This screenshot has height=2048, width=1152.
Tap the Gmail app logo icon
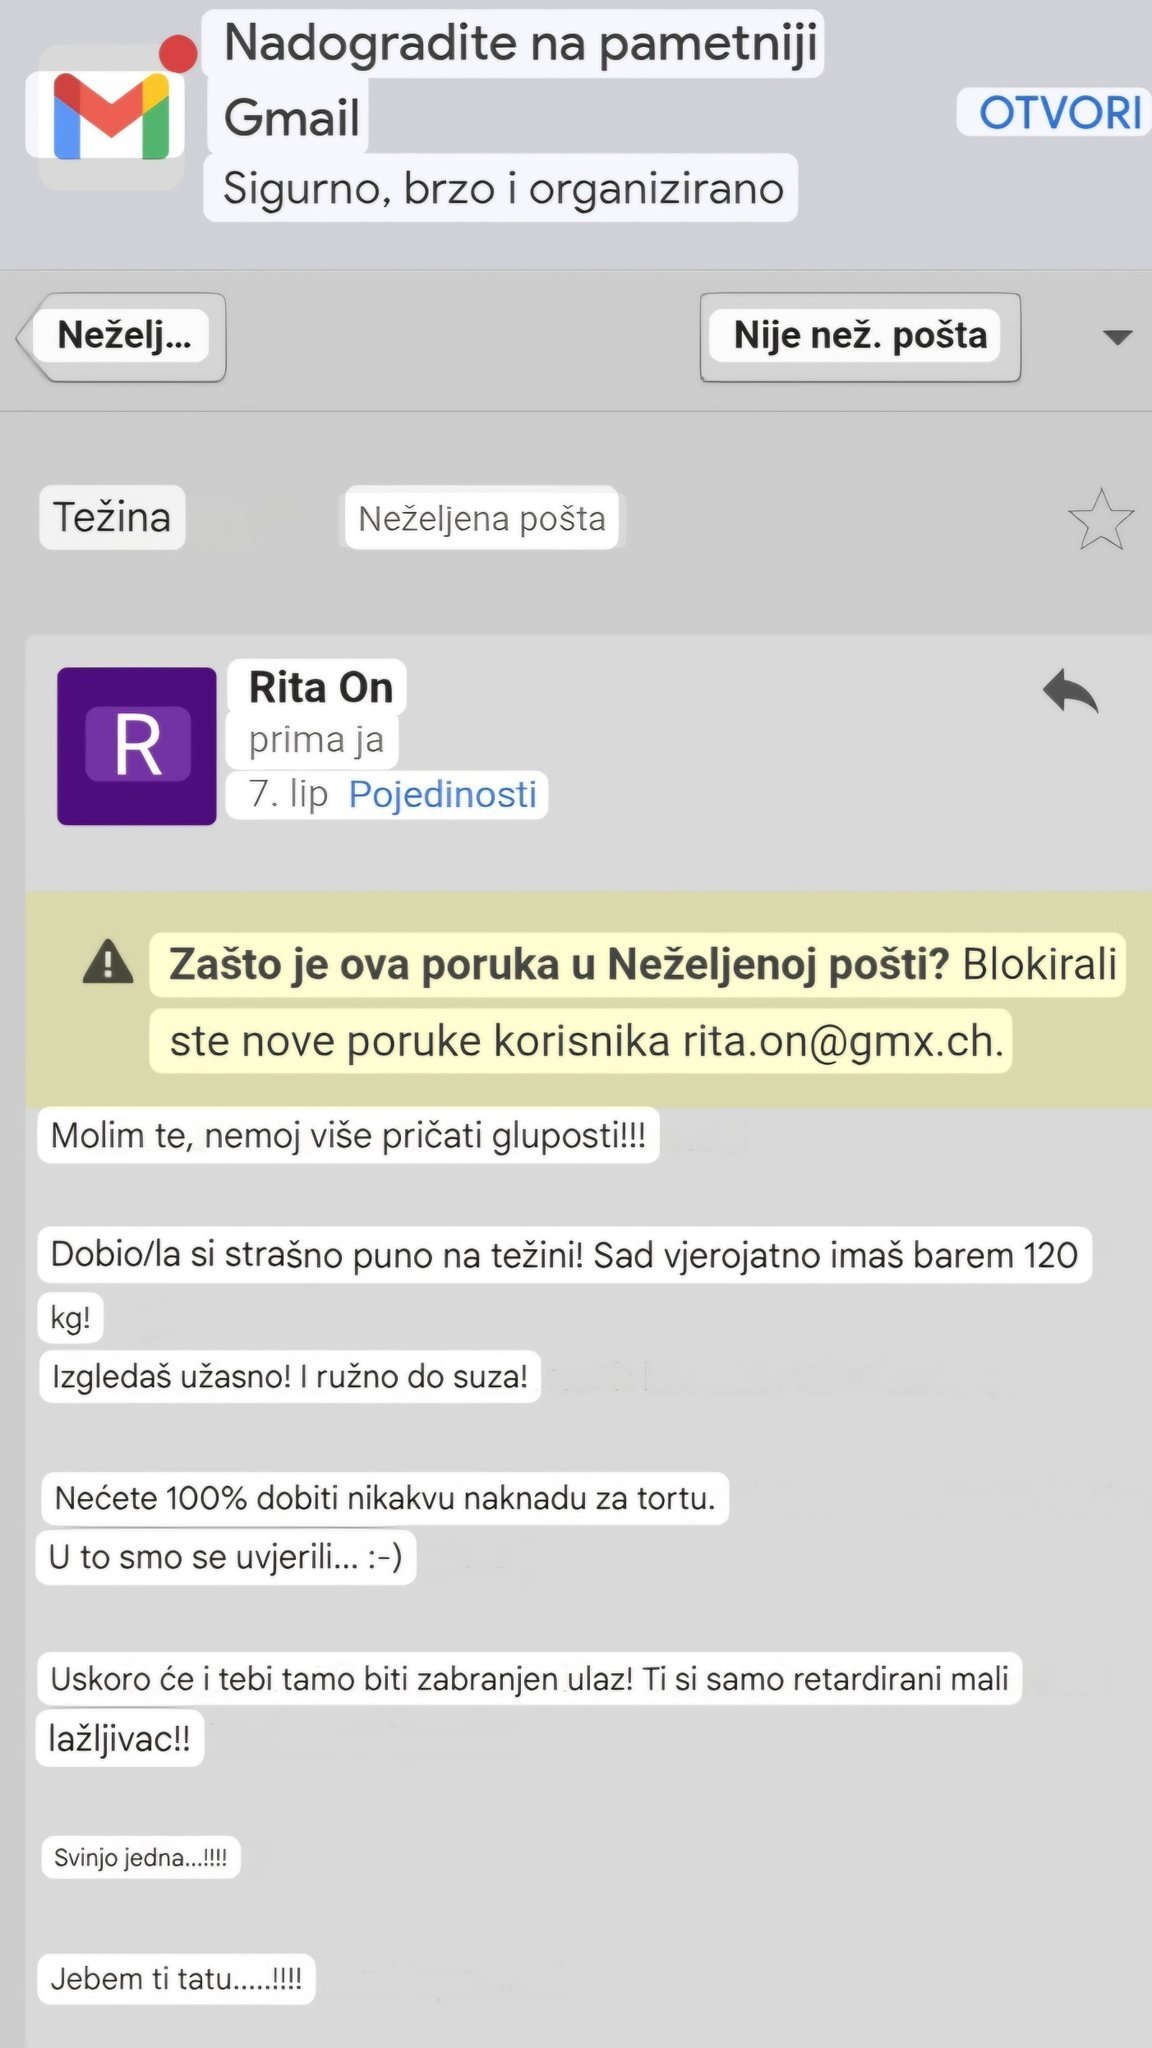pyautogui.click(x=110, y=115)
